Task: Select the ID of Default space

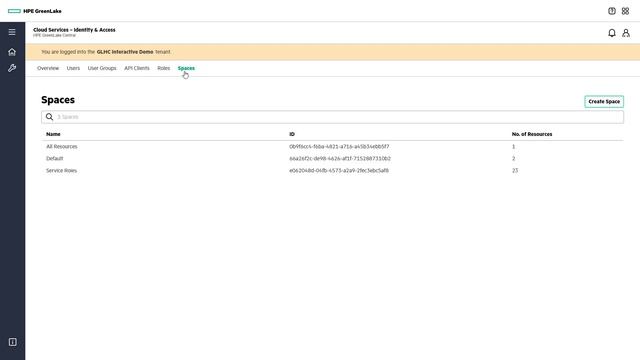Action: click(340, 158)
